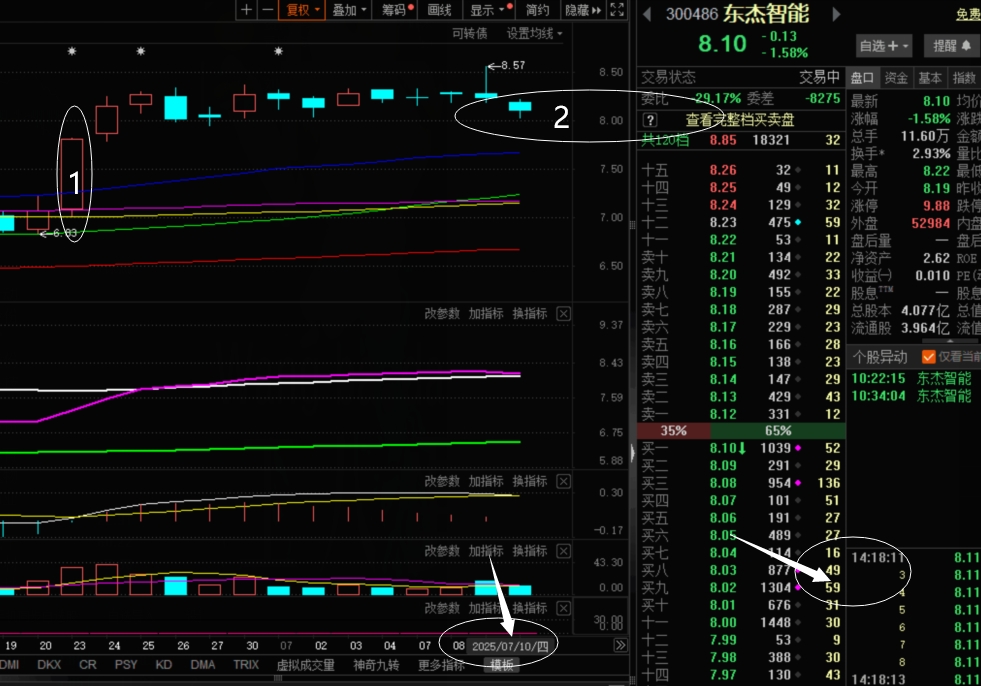Open the 叠加 dropdown
Image resolution: width=981 pixels, height=686 pixels.
349,10
